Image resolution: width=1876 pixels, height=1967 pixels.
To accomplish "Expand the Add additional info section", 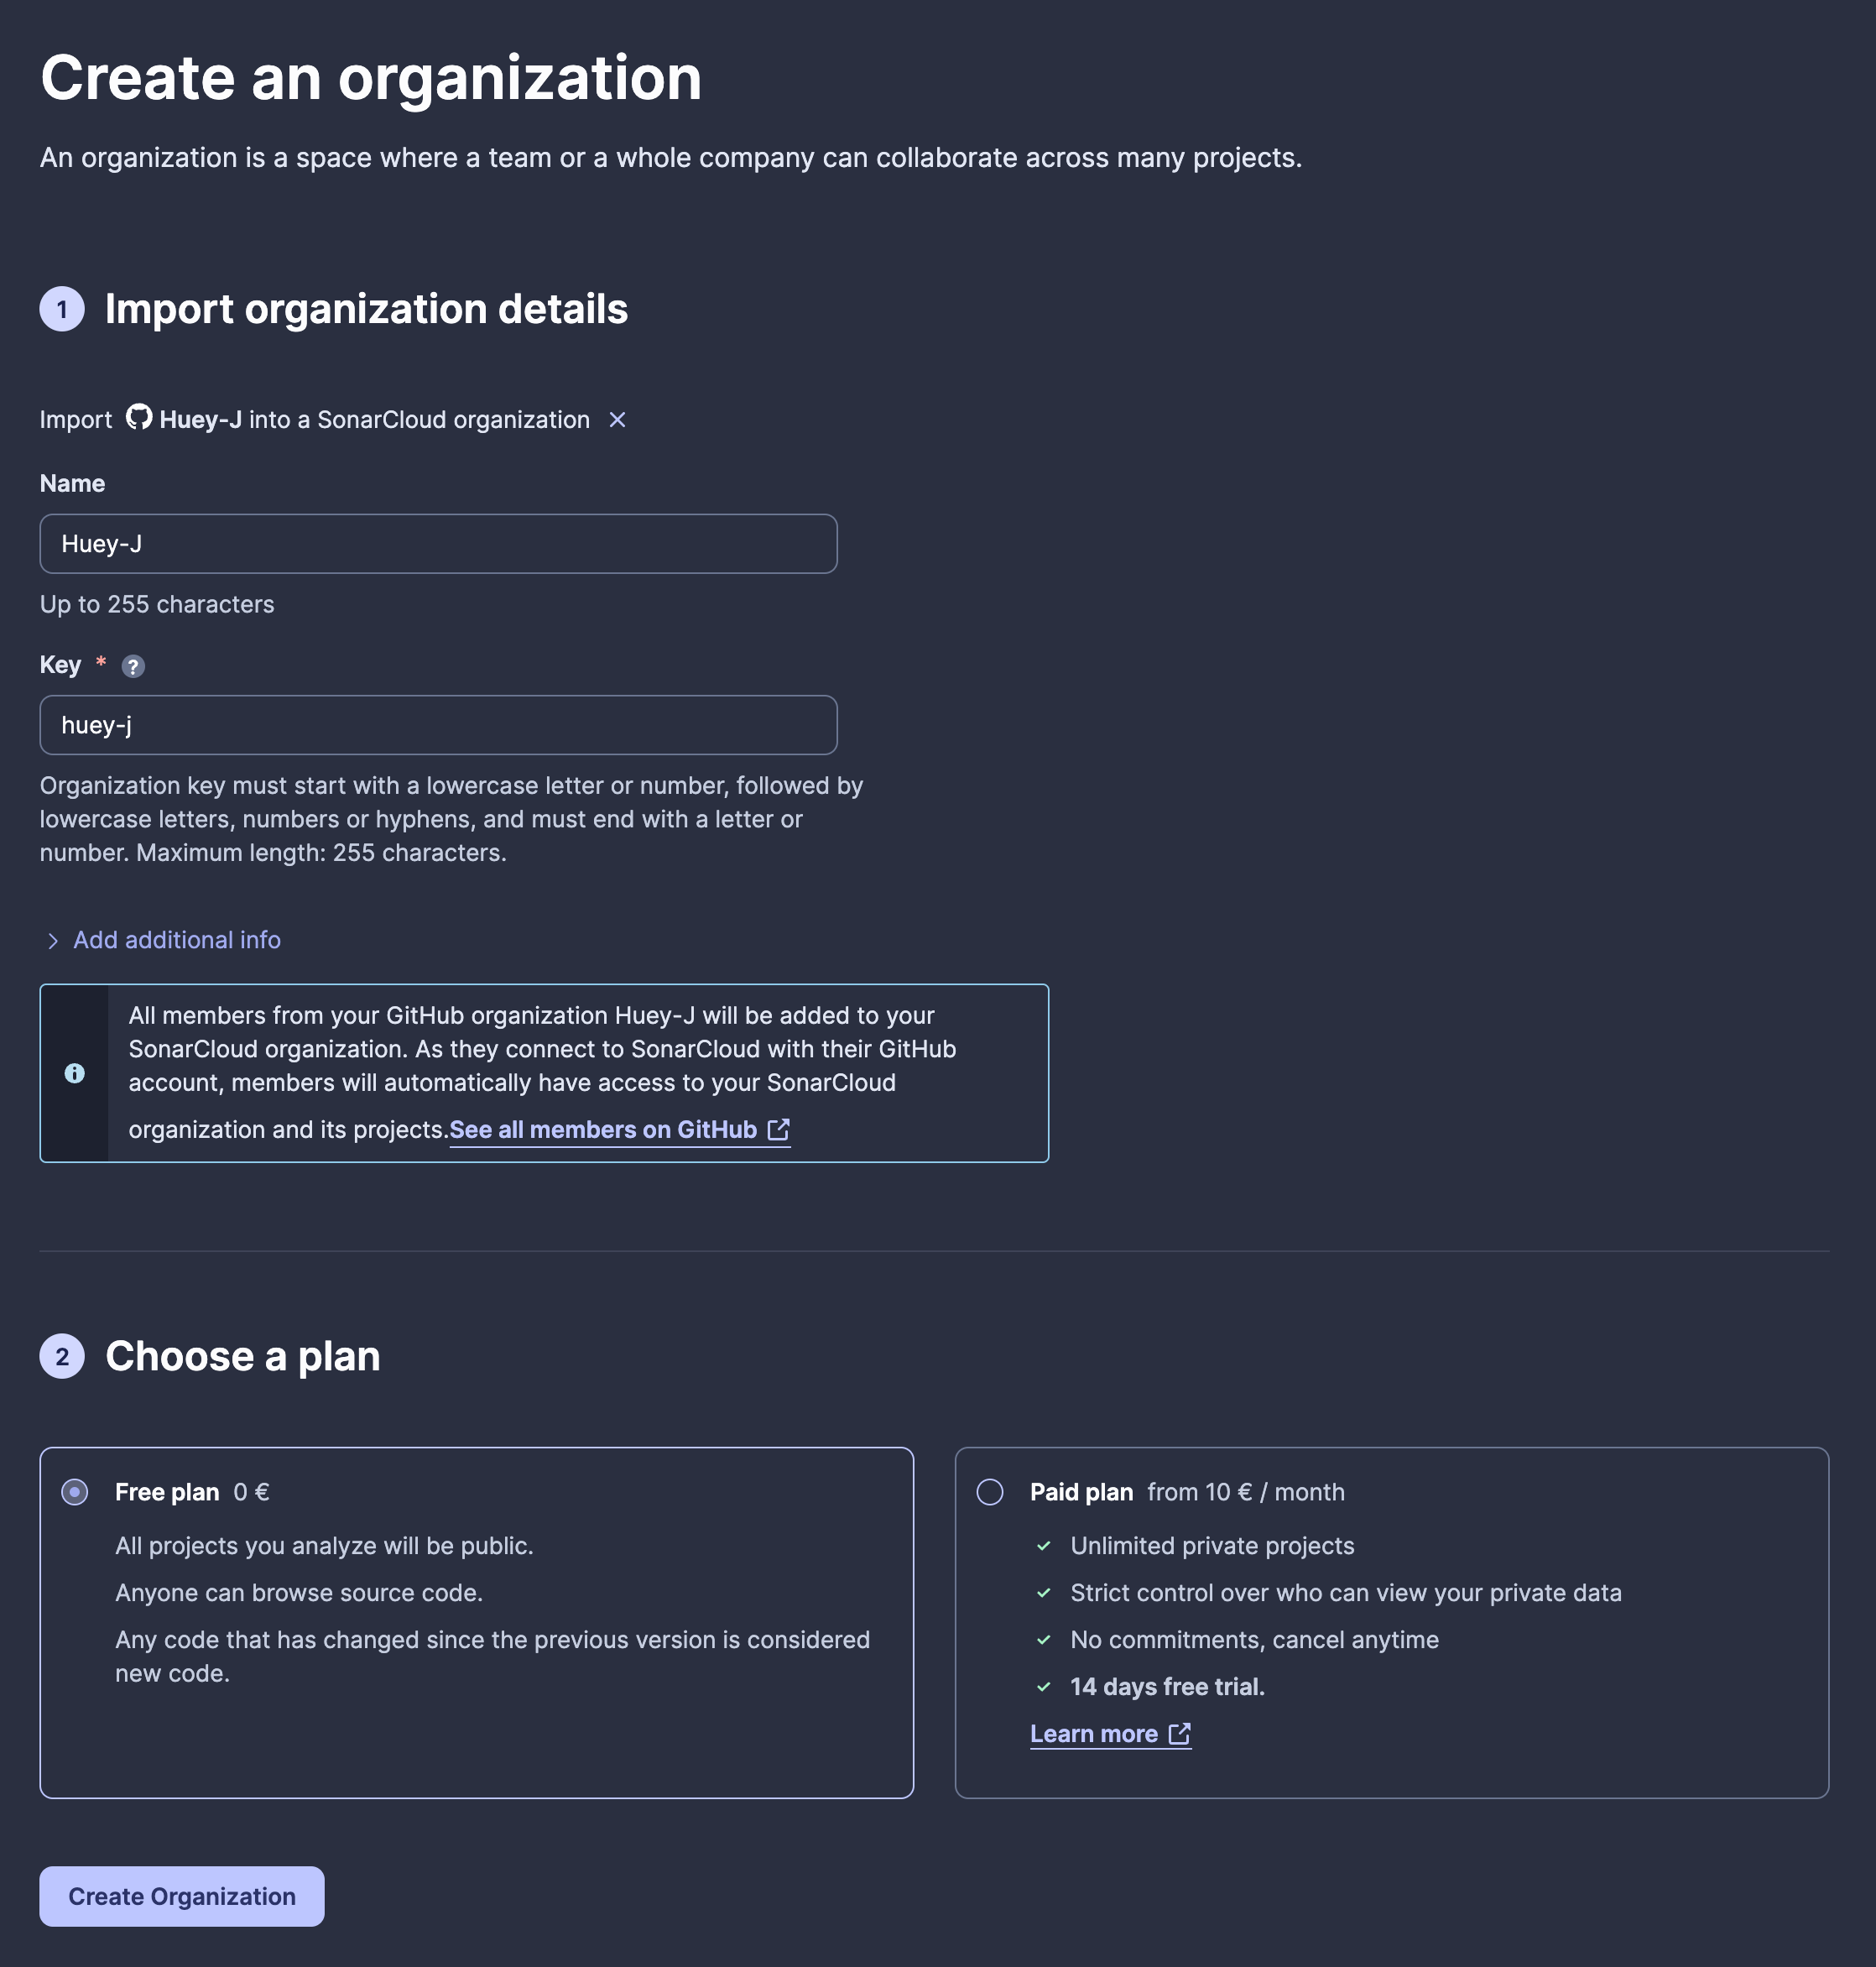I will (177, 940).
